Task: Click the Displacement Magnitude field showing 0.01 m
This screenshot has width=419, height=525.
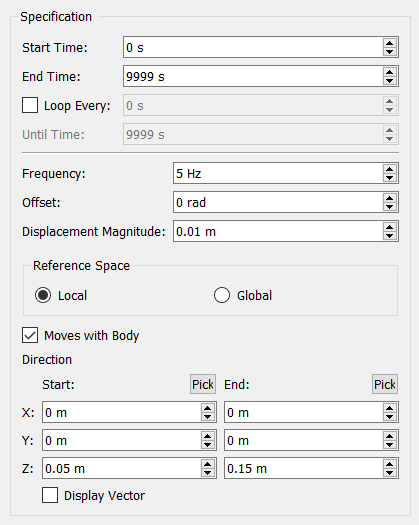Action: (278, 231)
